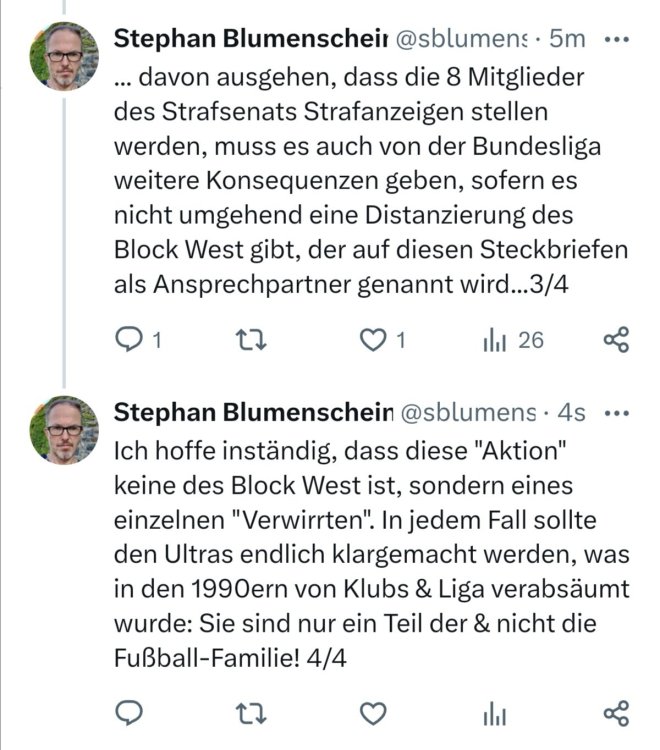Viewport: 660px width, 750px height.
Task: Open author name on the 4/4 tweet
Action: click(x=250, y=412)
